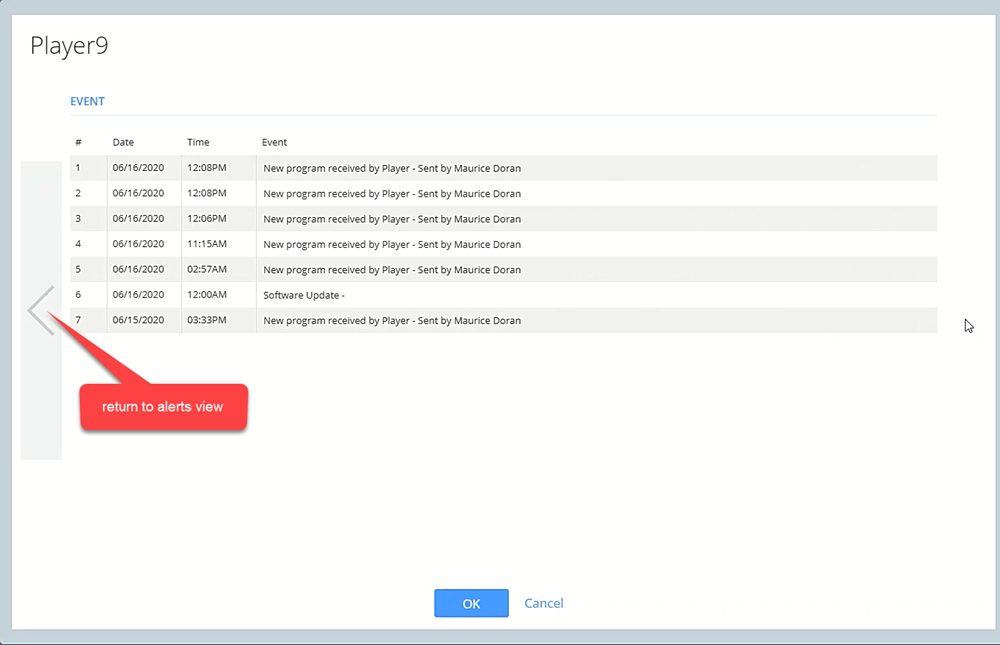This screenshot has height=645, width=1000.
Task: Select the row number 2 cell
Action: [78, 193]
